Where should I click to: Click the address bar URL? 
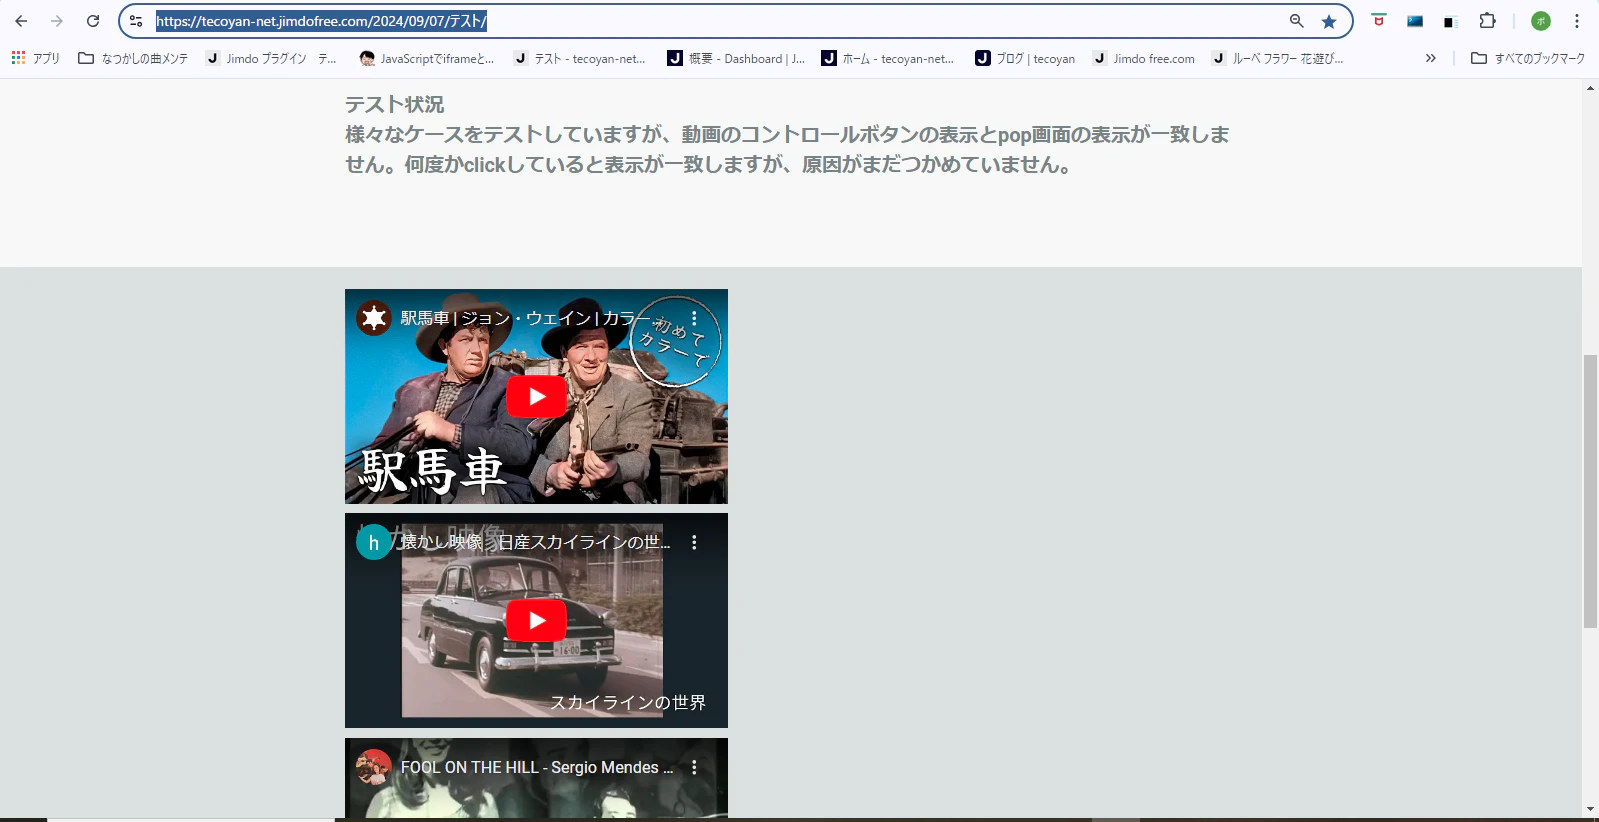[x=321, y=21]
